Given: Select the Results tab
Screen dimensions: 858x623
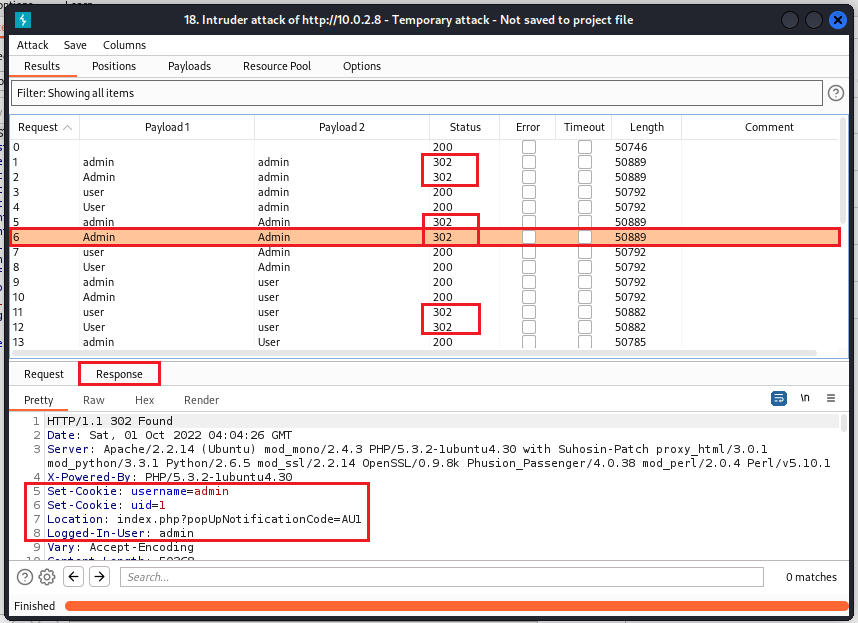Looking at the screenshot, I should click(x=42, y=66).
